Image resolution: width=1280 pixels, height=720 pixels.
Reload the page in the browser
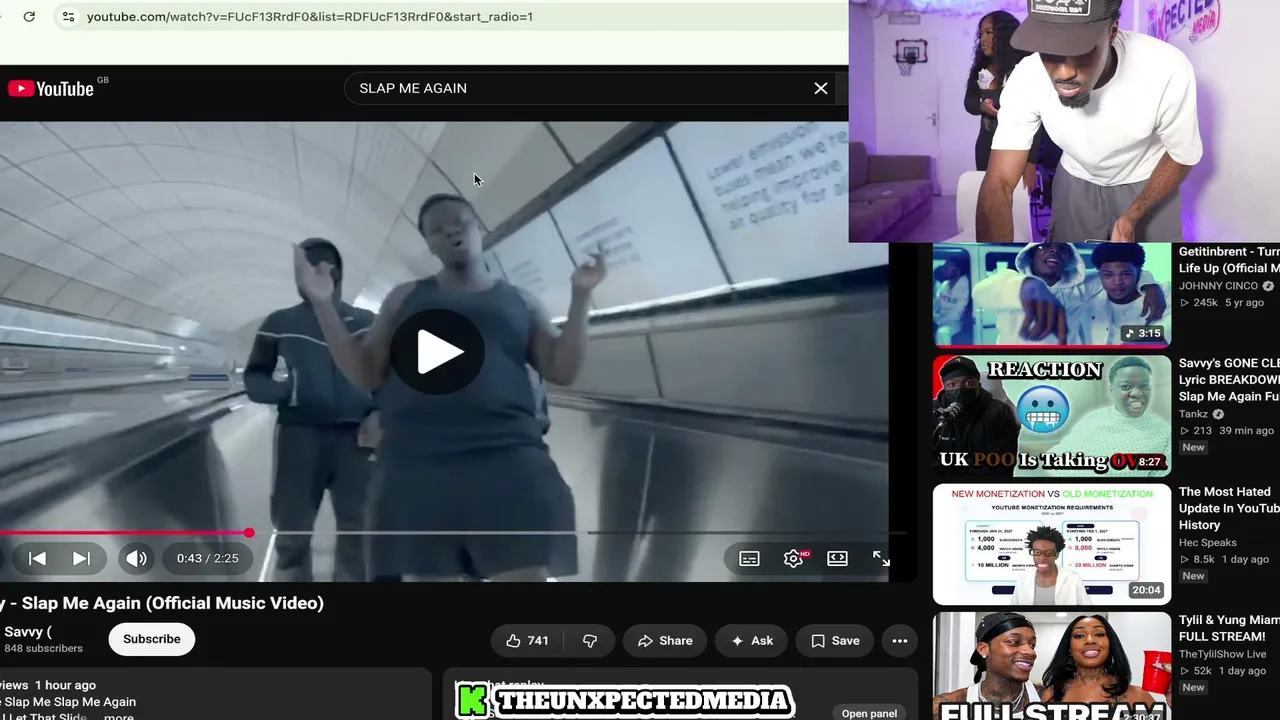pos(29,17)
